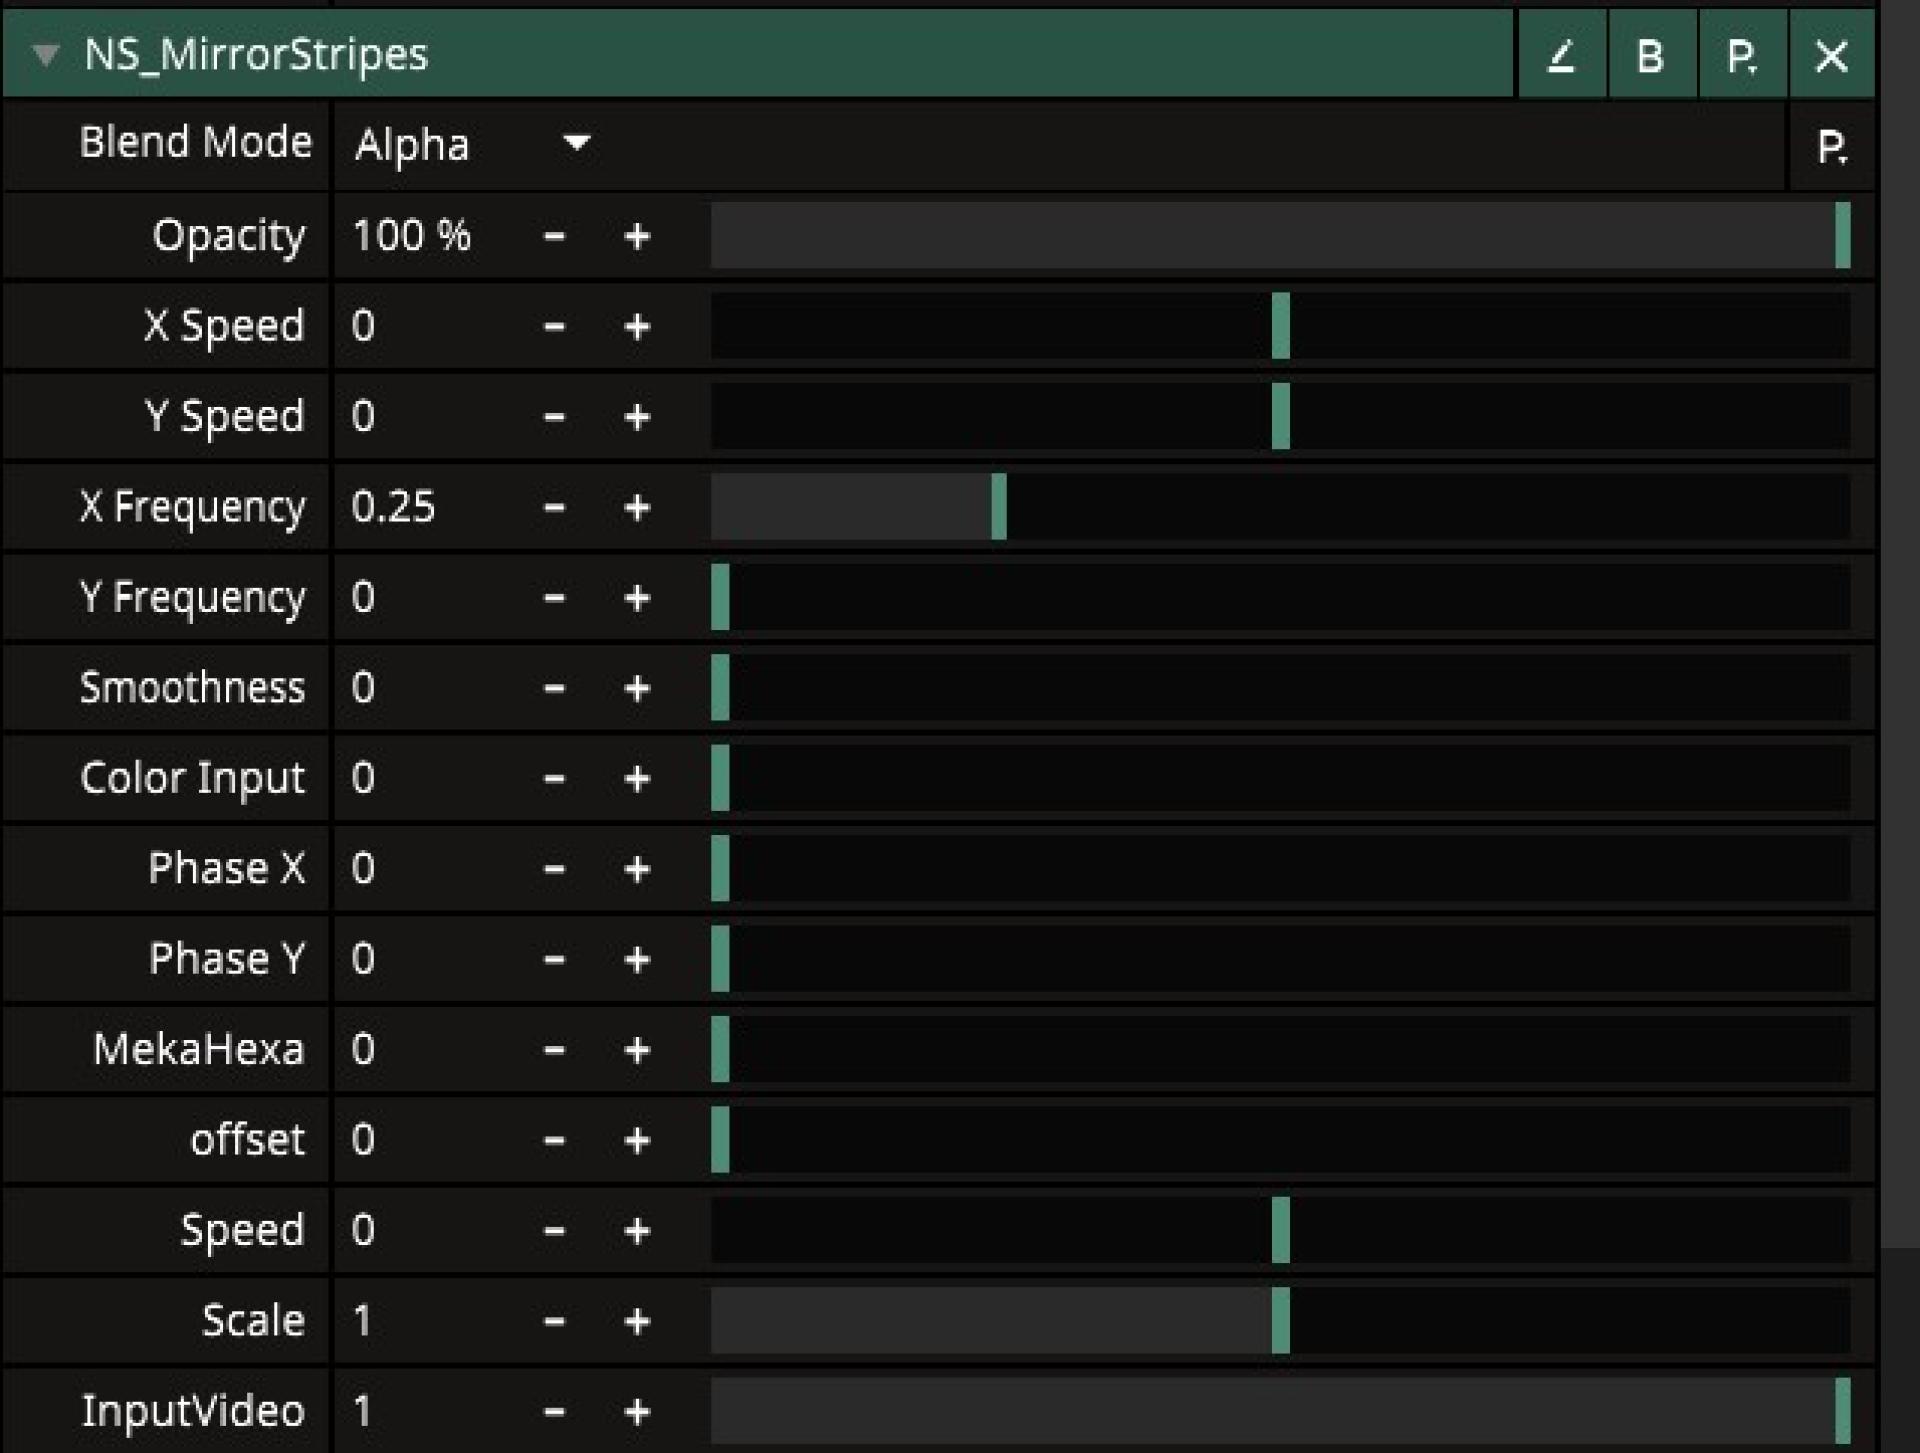Click the Smoothness slider track
The height and width of the screenshot is (1453, 1920).
pos(1280,688)
